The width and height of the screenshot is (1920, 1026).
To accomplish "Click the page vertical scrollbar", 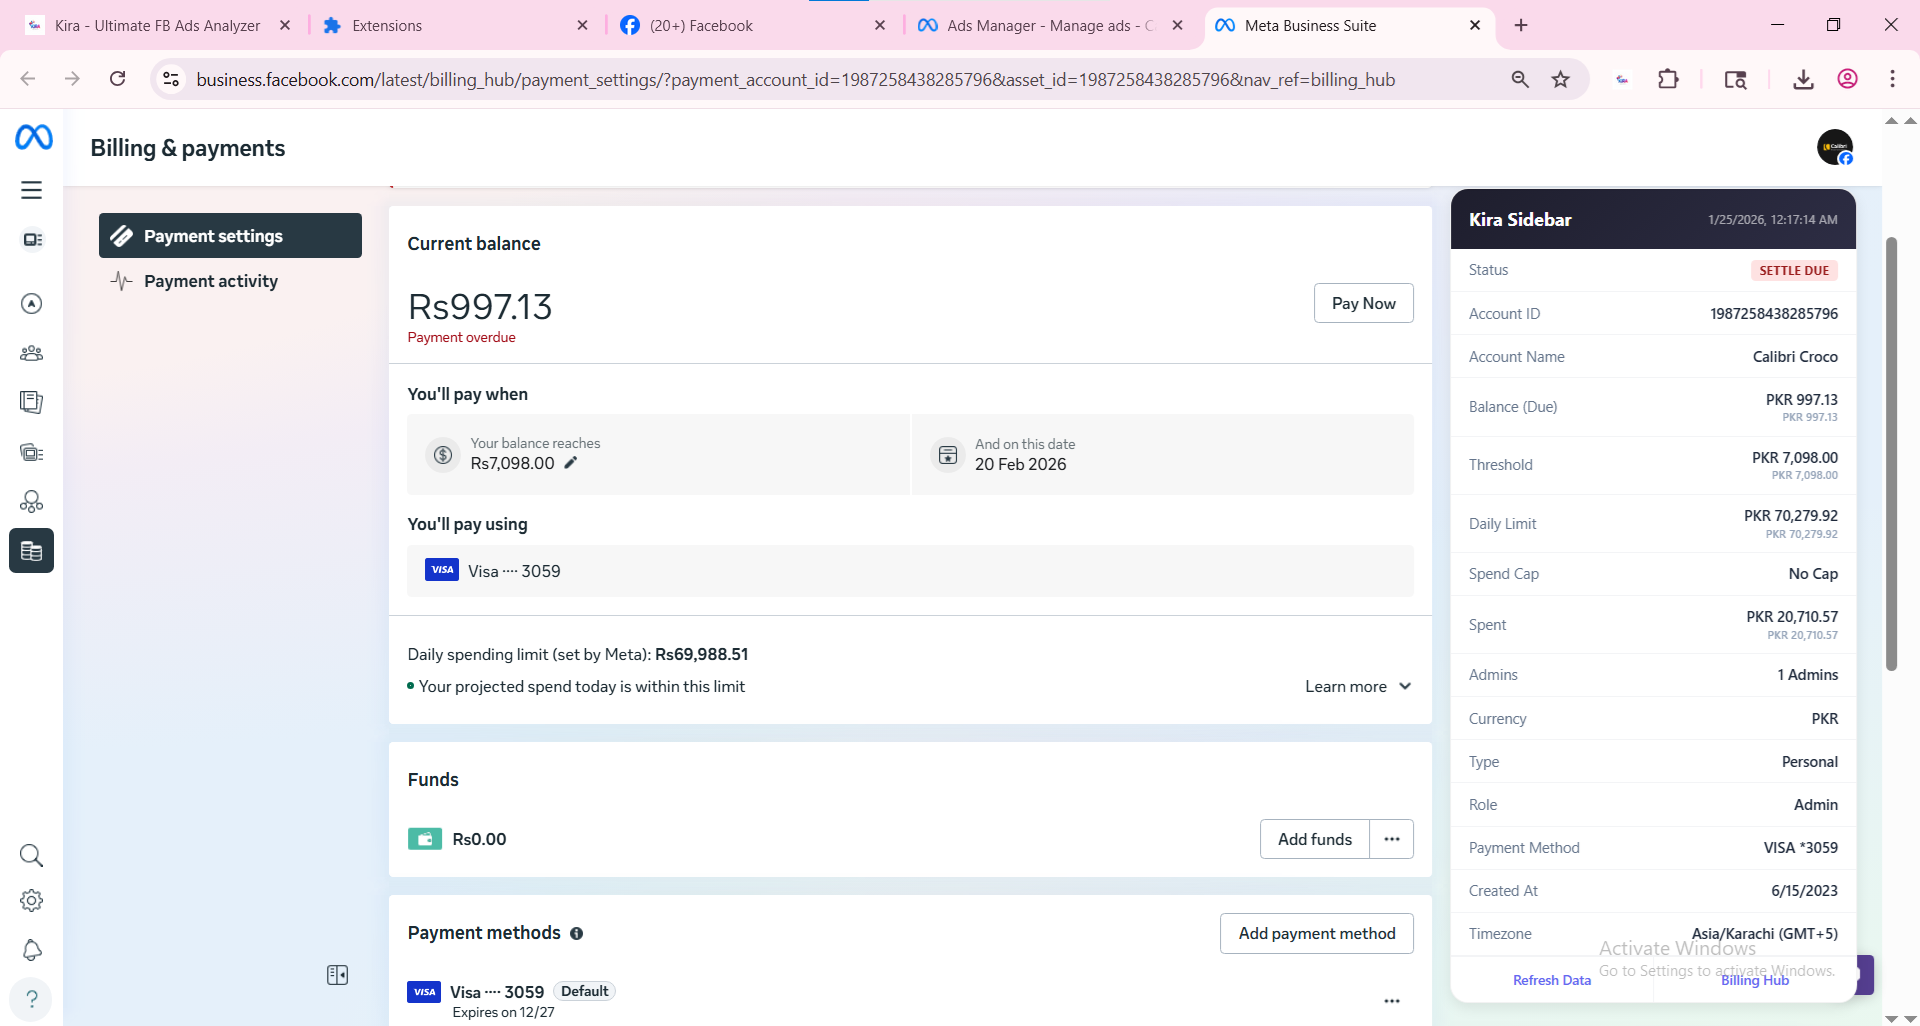I will 1891,453.
